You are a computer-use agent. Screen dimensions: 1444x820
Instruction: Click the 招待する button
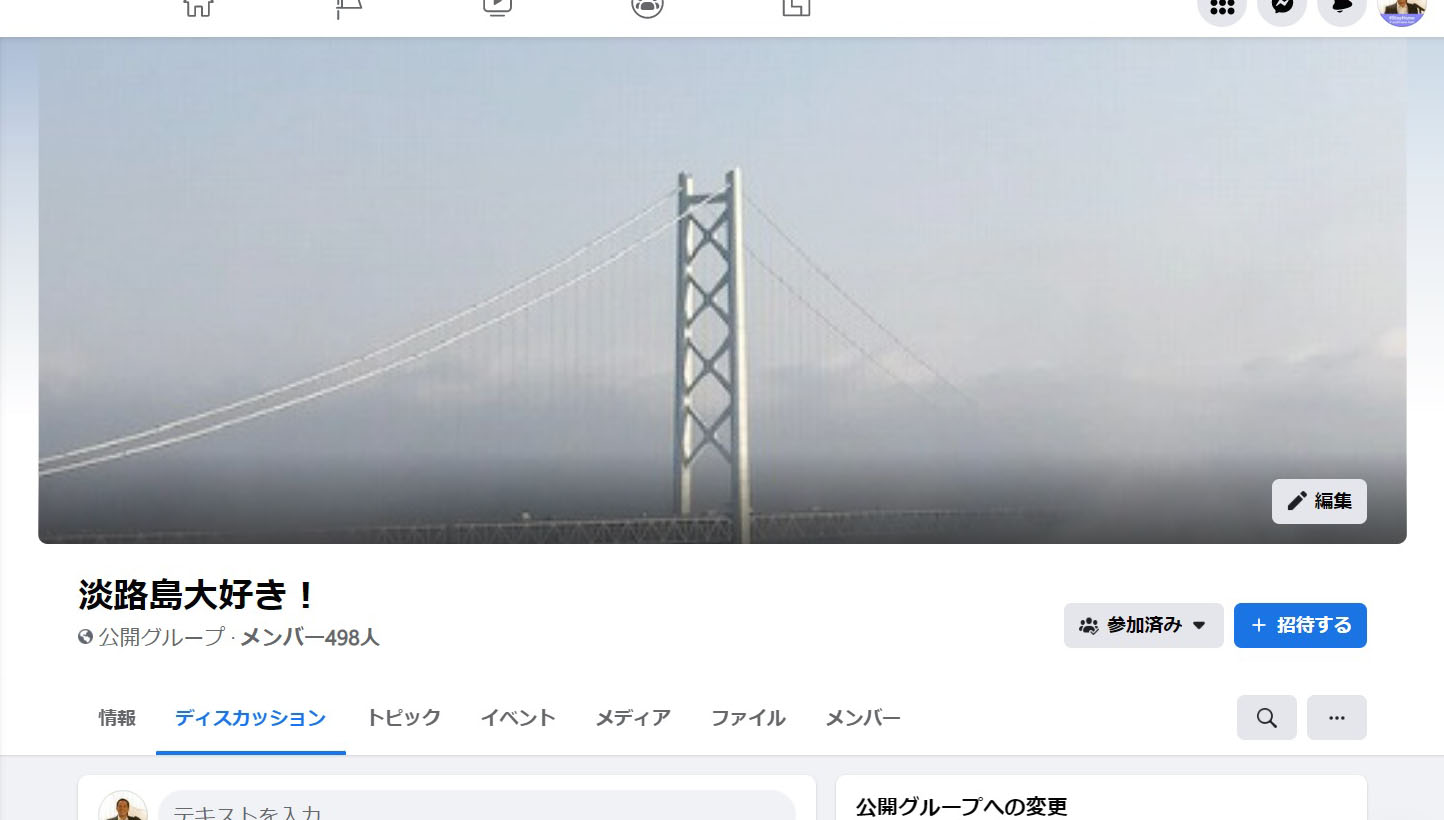tap(1300, 626)
